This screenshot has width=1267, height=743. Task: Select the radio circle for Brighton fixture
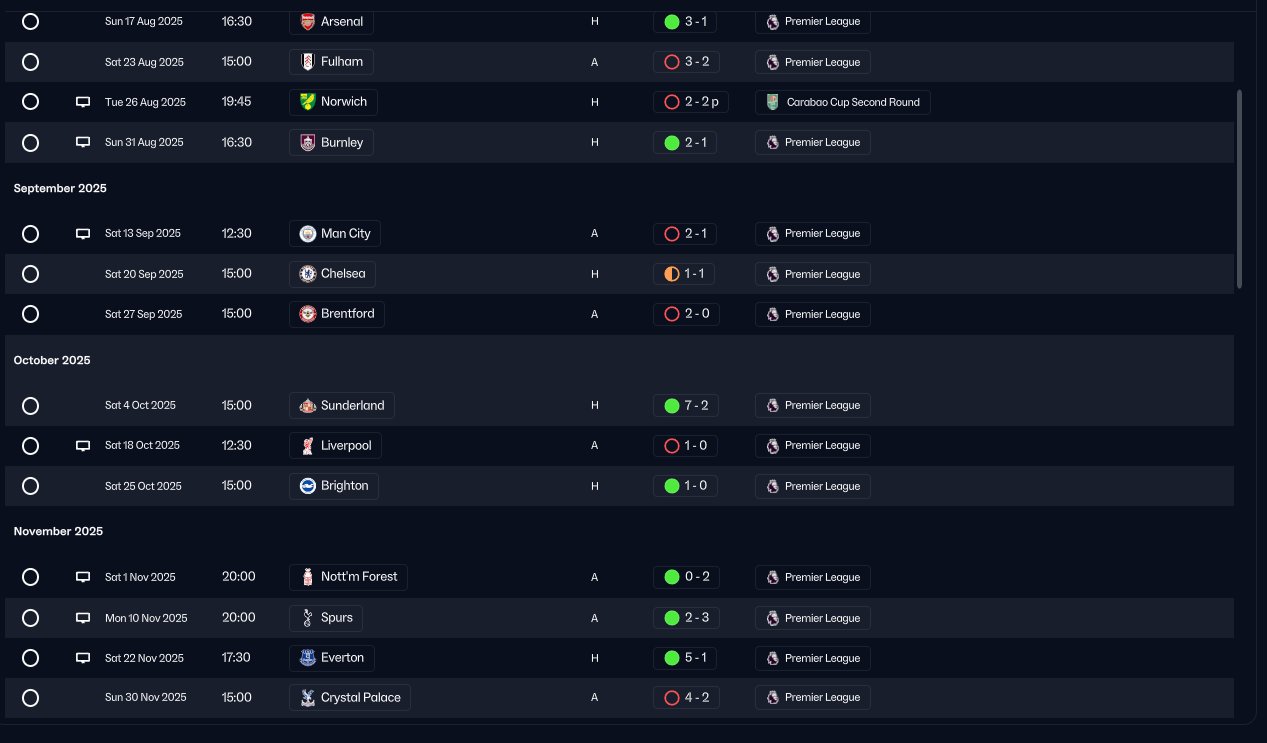30,486
